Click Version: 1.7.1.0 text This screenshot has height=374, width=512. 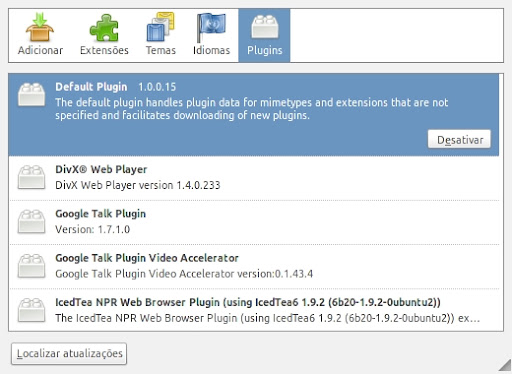pyautogui.click(x=92, y=229)
